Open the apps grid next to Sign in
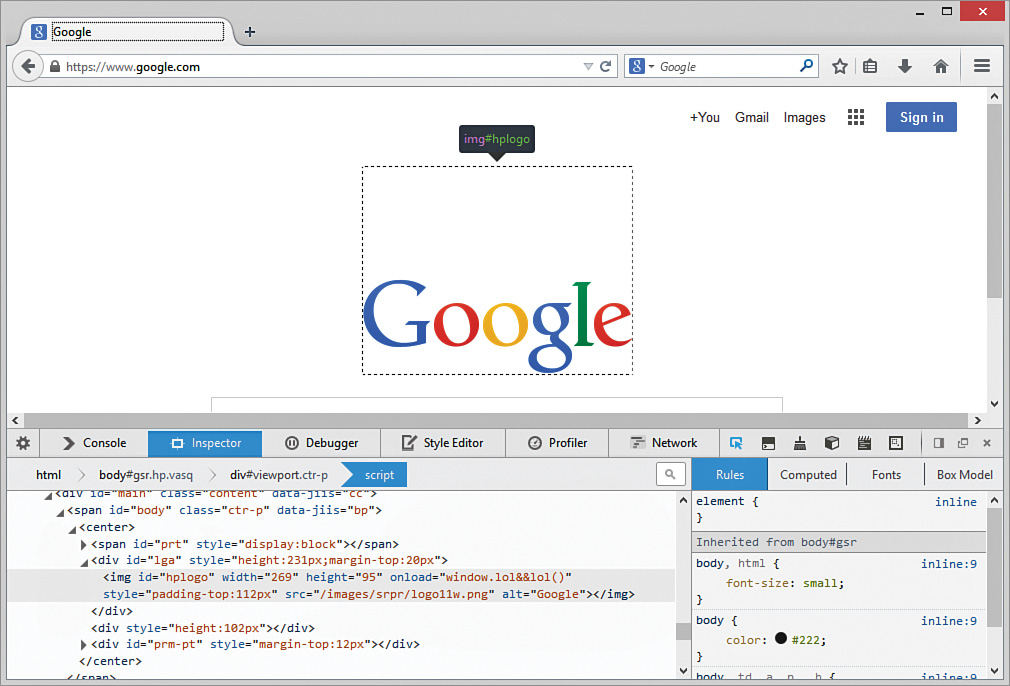This screenshot has height=686, width=1010. 856,117
